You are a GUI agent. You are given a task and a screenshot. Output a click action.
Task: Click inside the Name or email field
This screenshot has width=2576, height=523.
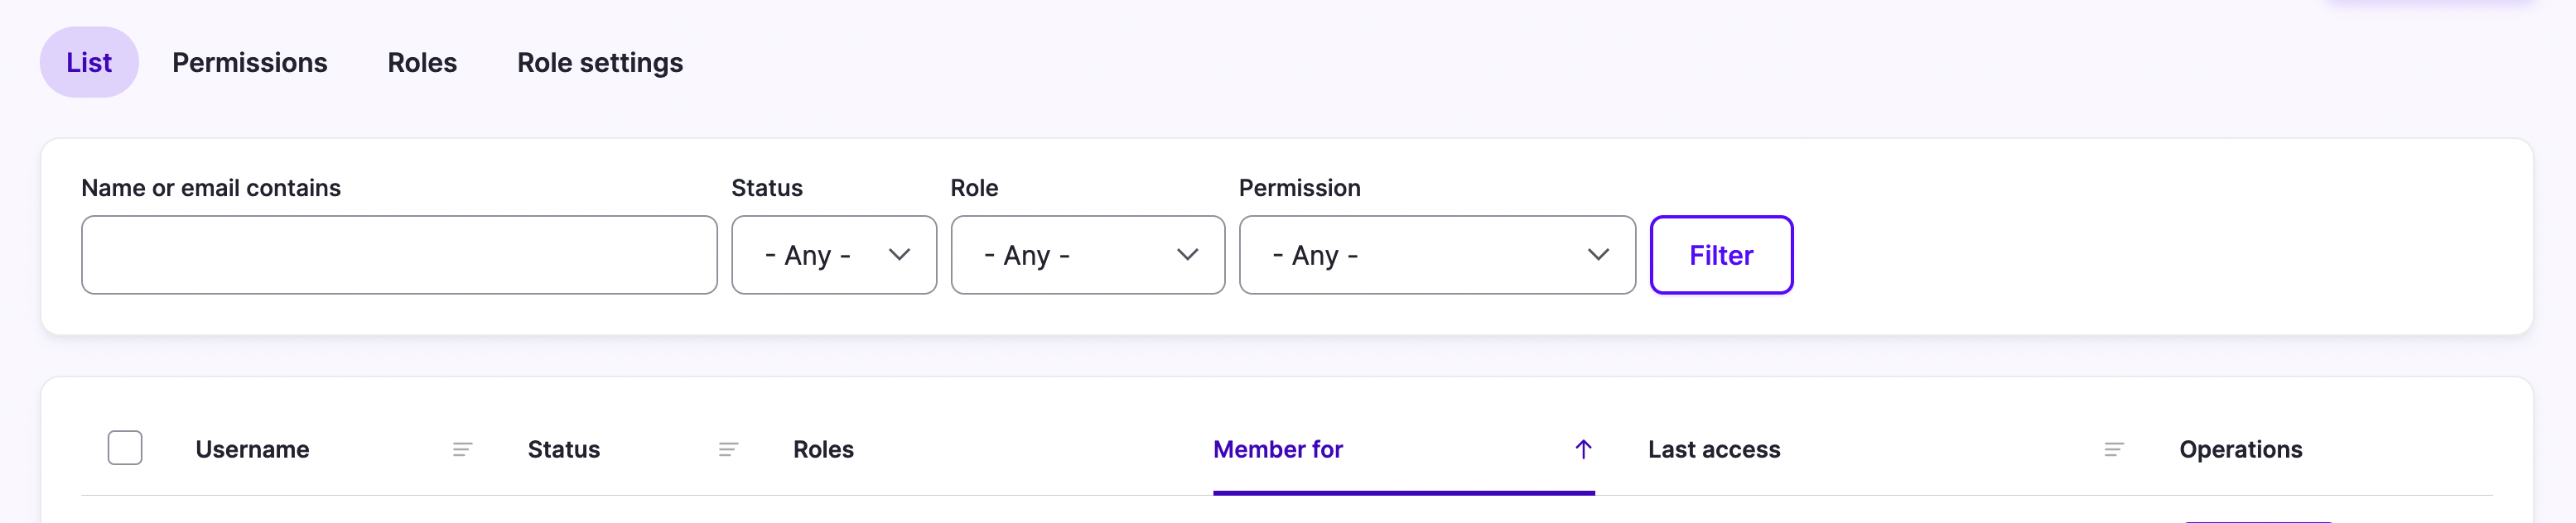coord(399,255)
